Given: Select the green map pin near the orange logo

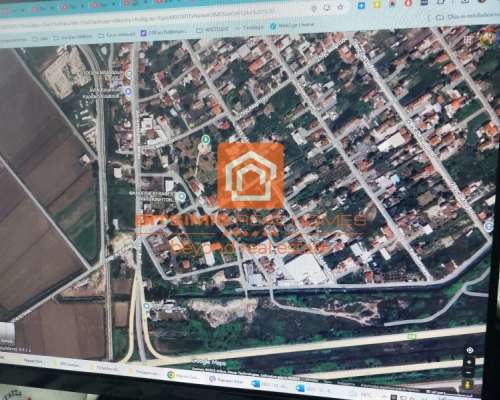Looking at the screenshot, I should pos(206,139).
